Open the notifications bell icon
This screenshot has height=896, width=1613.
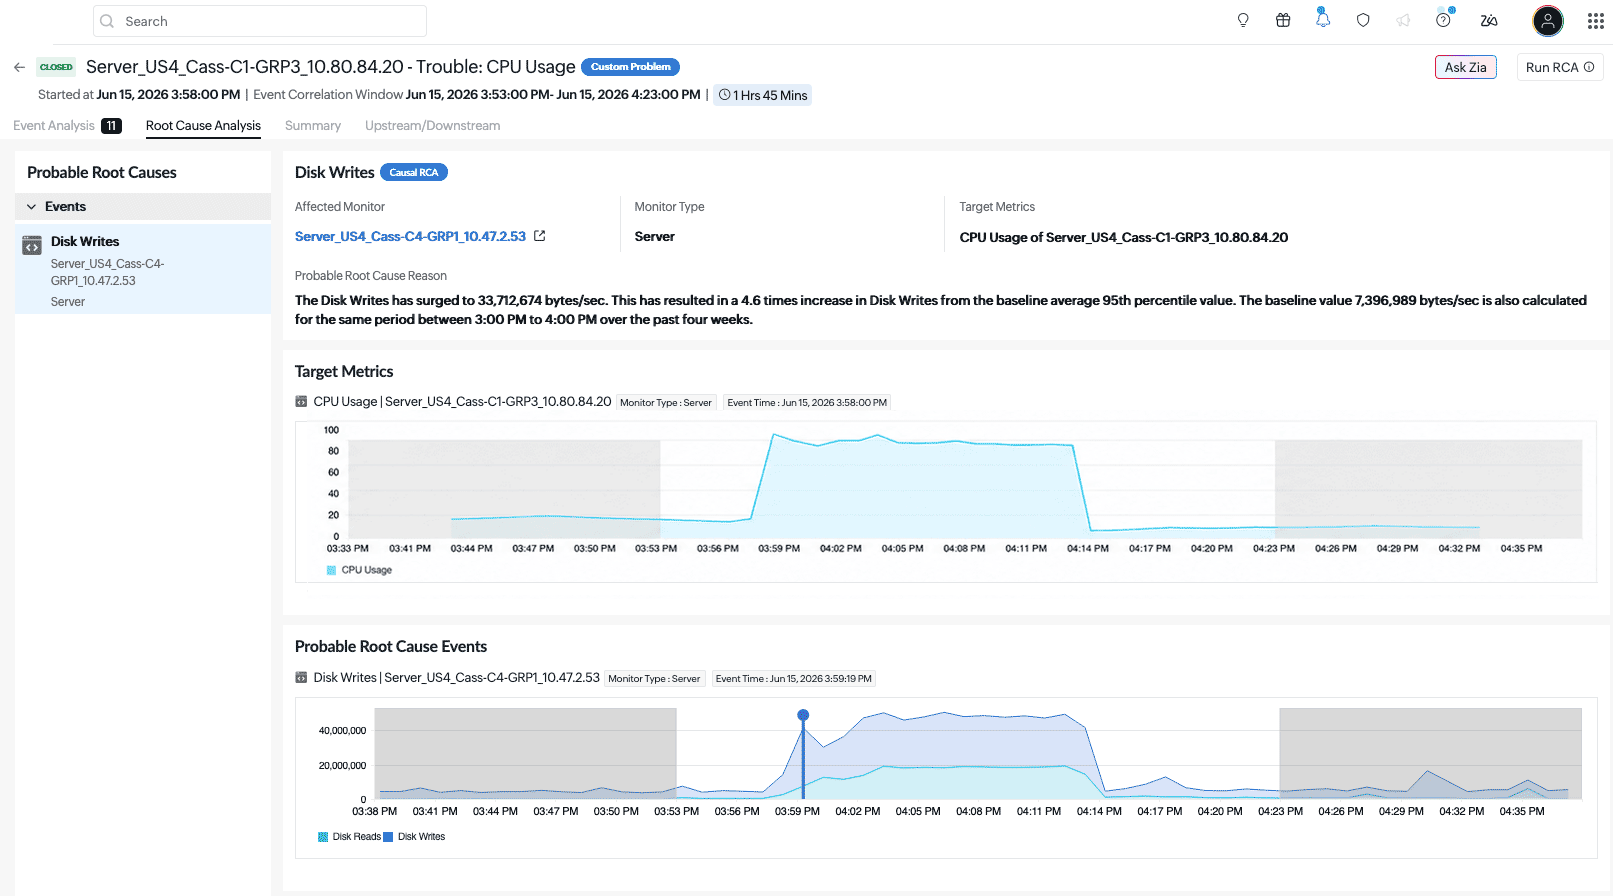click(1323, 19)
